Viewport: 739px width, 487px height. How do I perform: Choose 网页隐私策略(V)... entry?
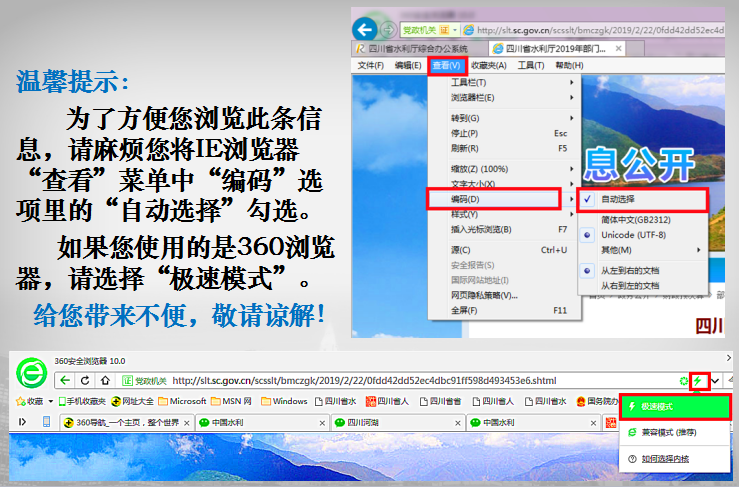[x=504, y=295]
